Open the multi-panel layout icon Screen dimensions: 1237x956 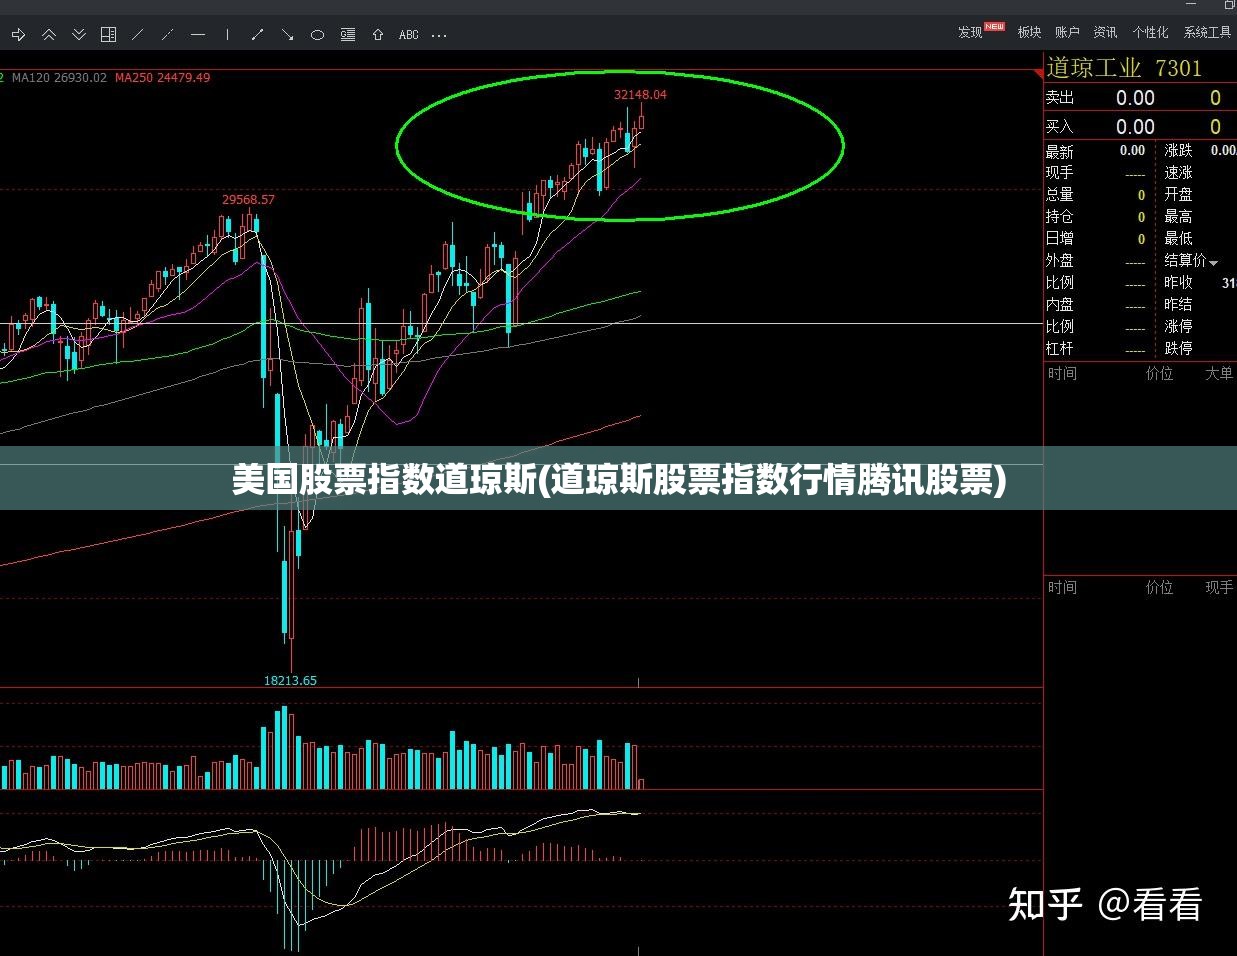click(109, 35)
